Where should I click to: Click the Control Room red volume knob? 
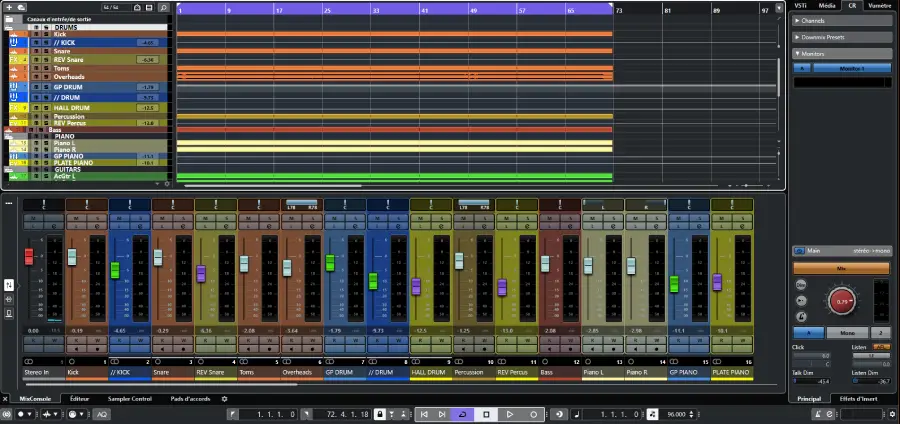click(x=842, y=301)
